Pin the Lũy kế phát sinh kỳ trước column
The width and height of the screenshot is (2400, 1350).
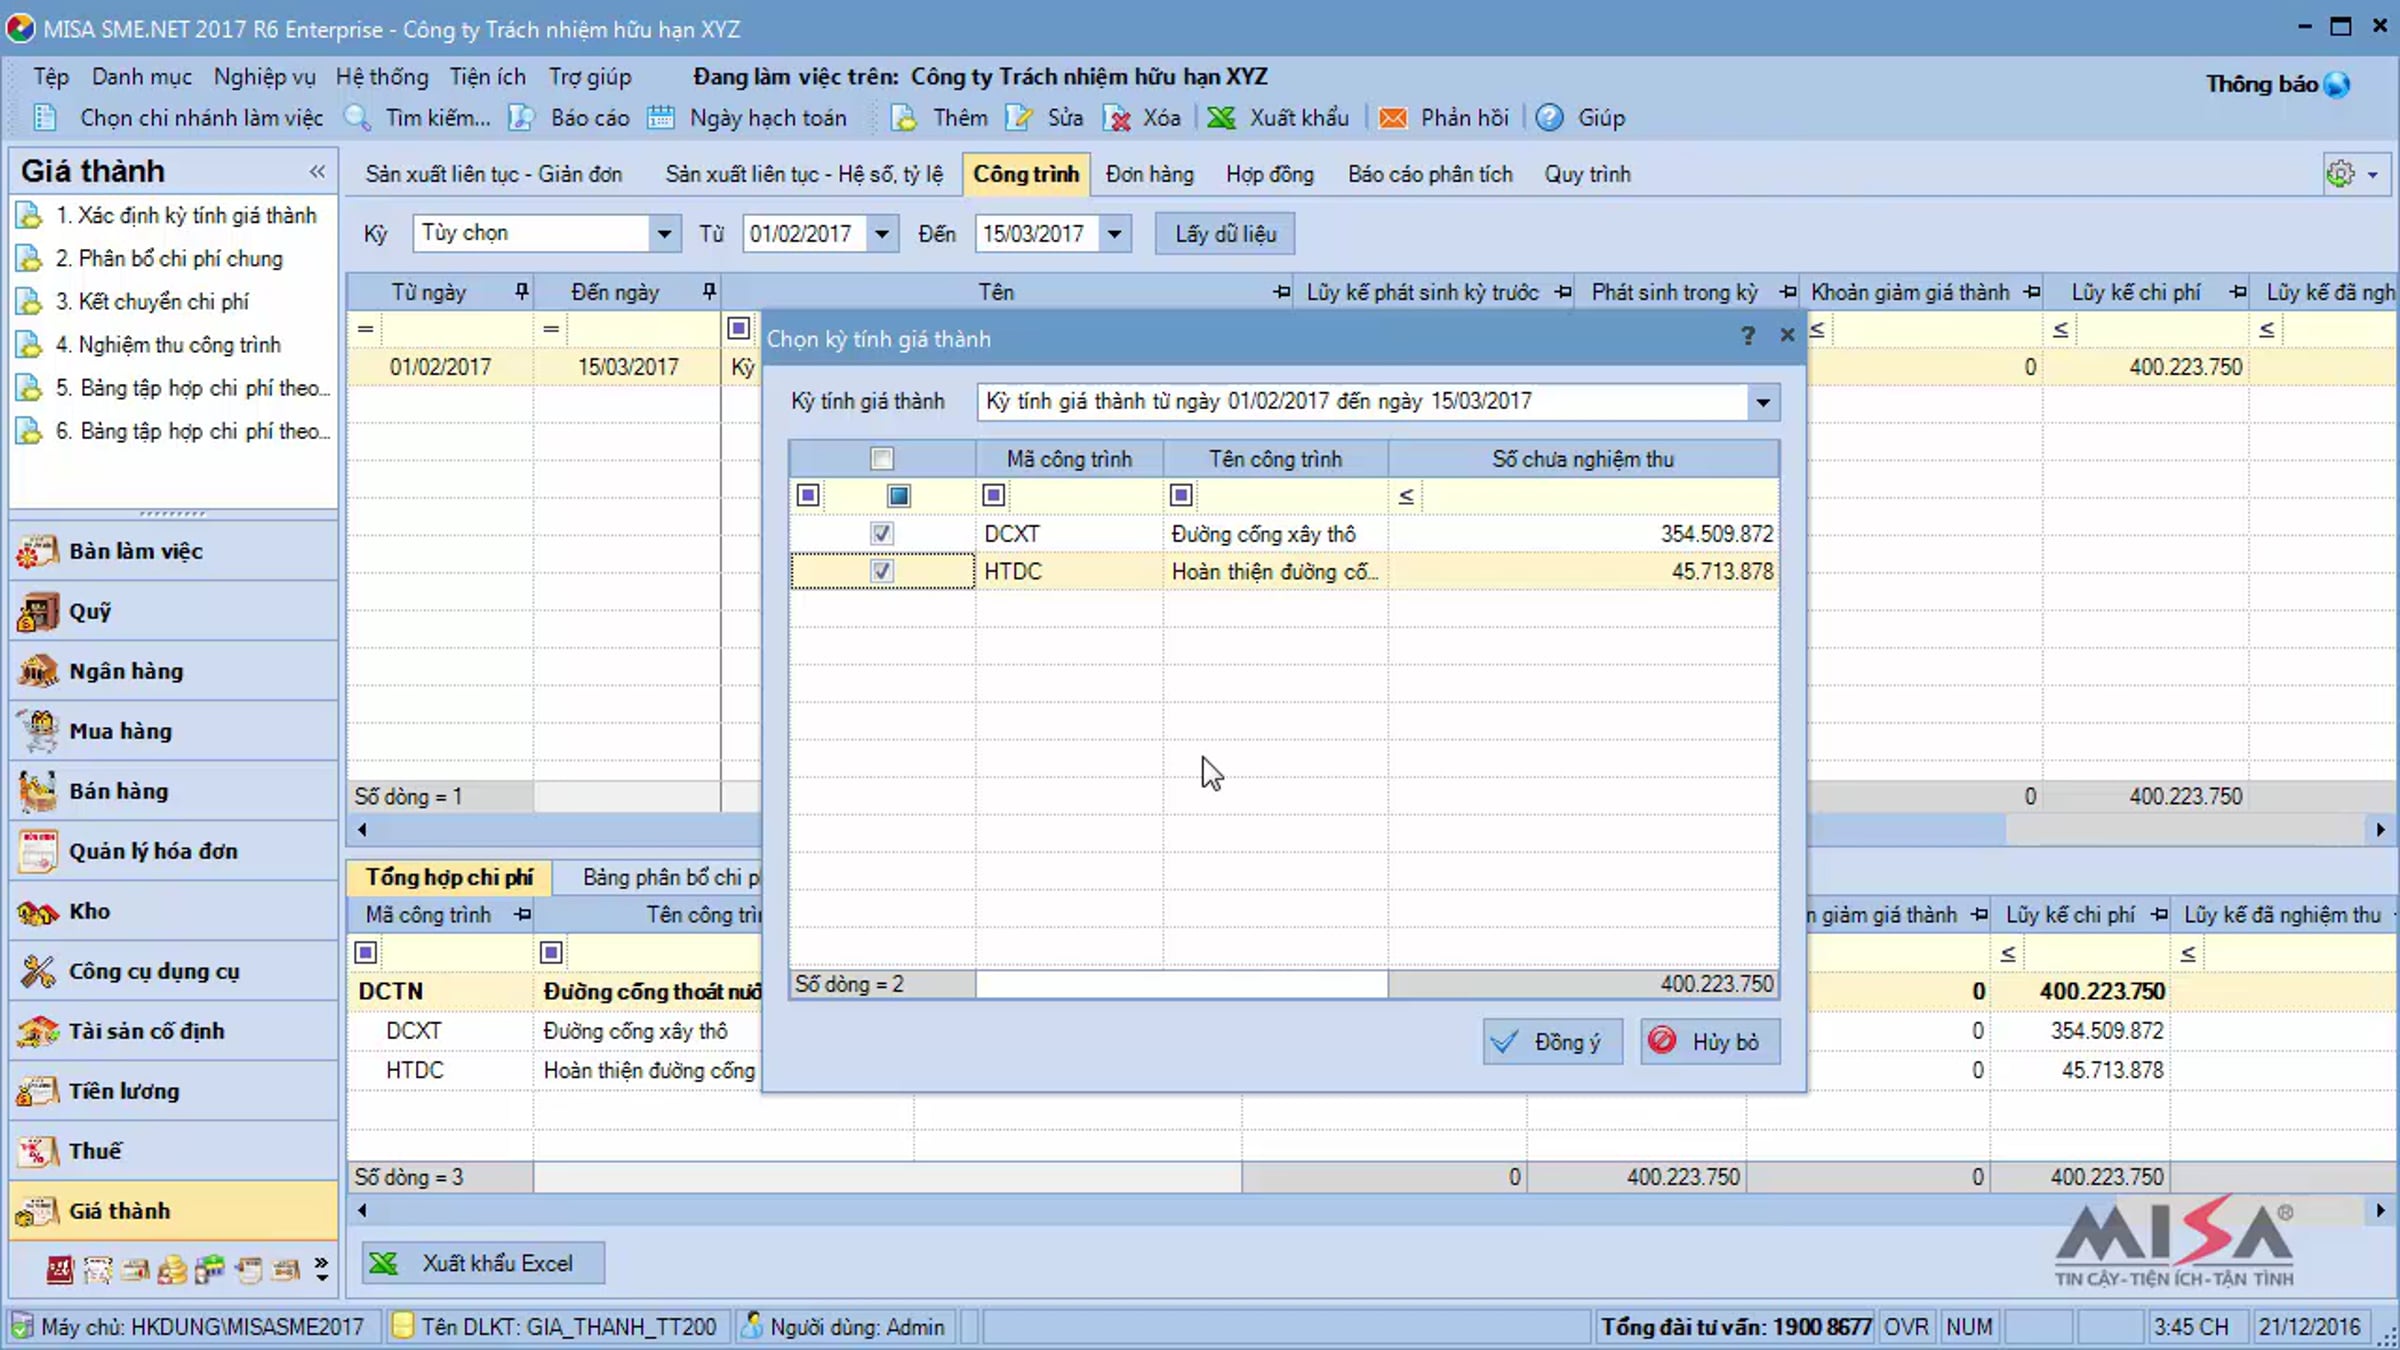pos(1563,292)
